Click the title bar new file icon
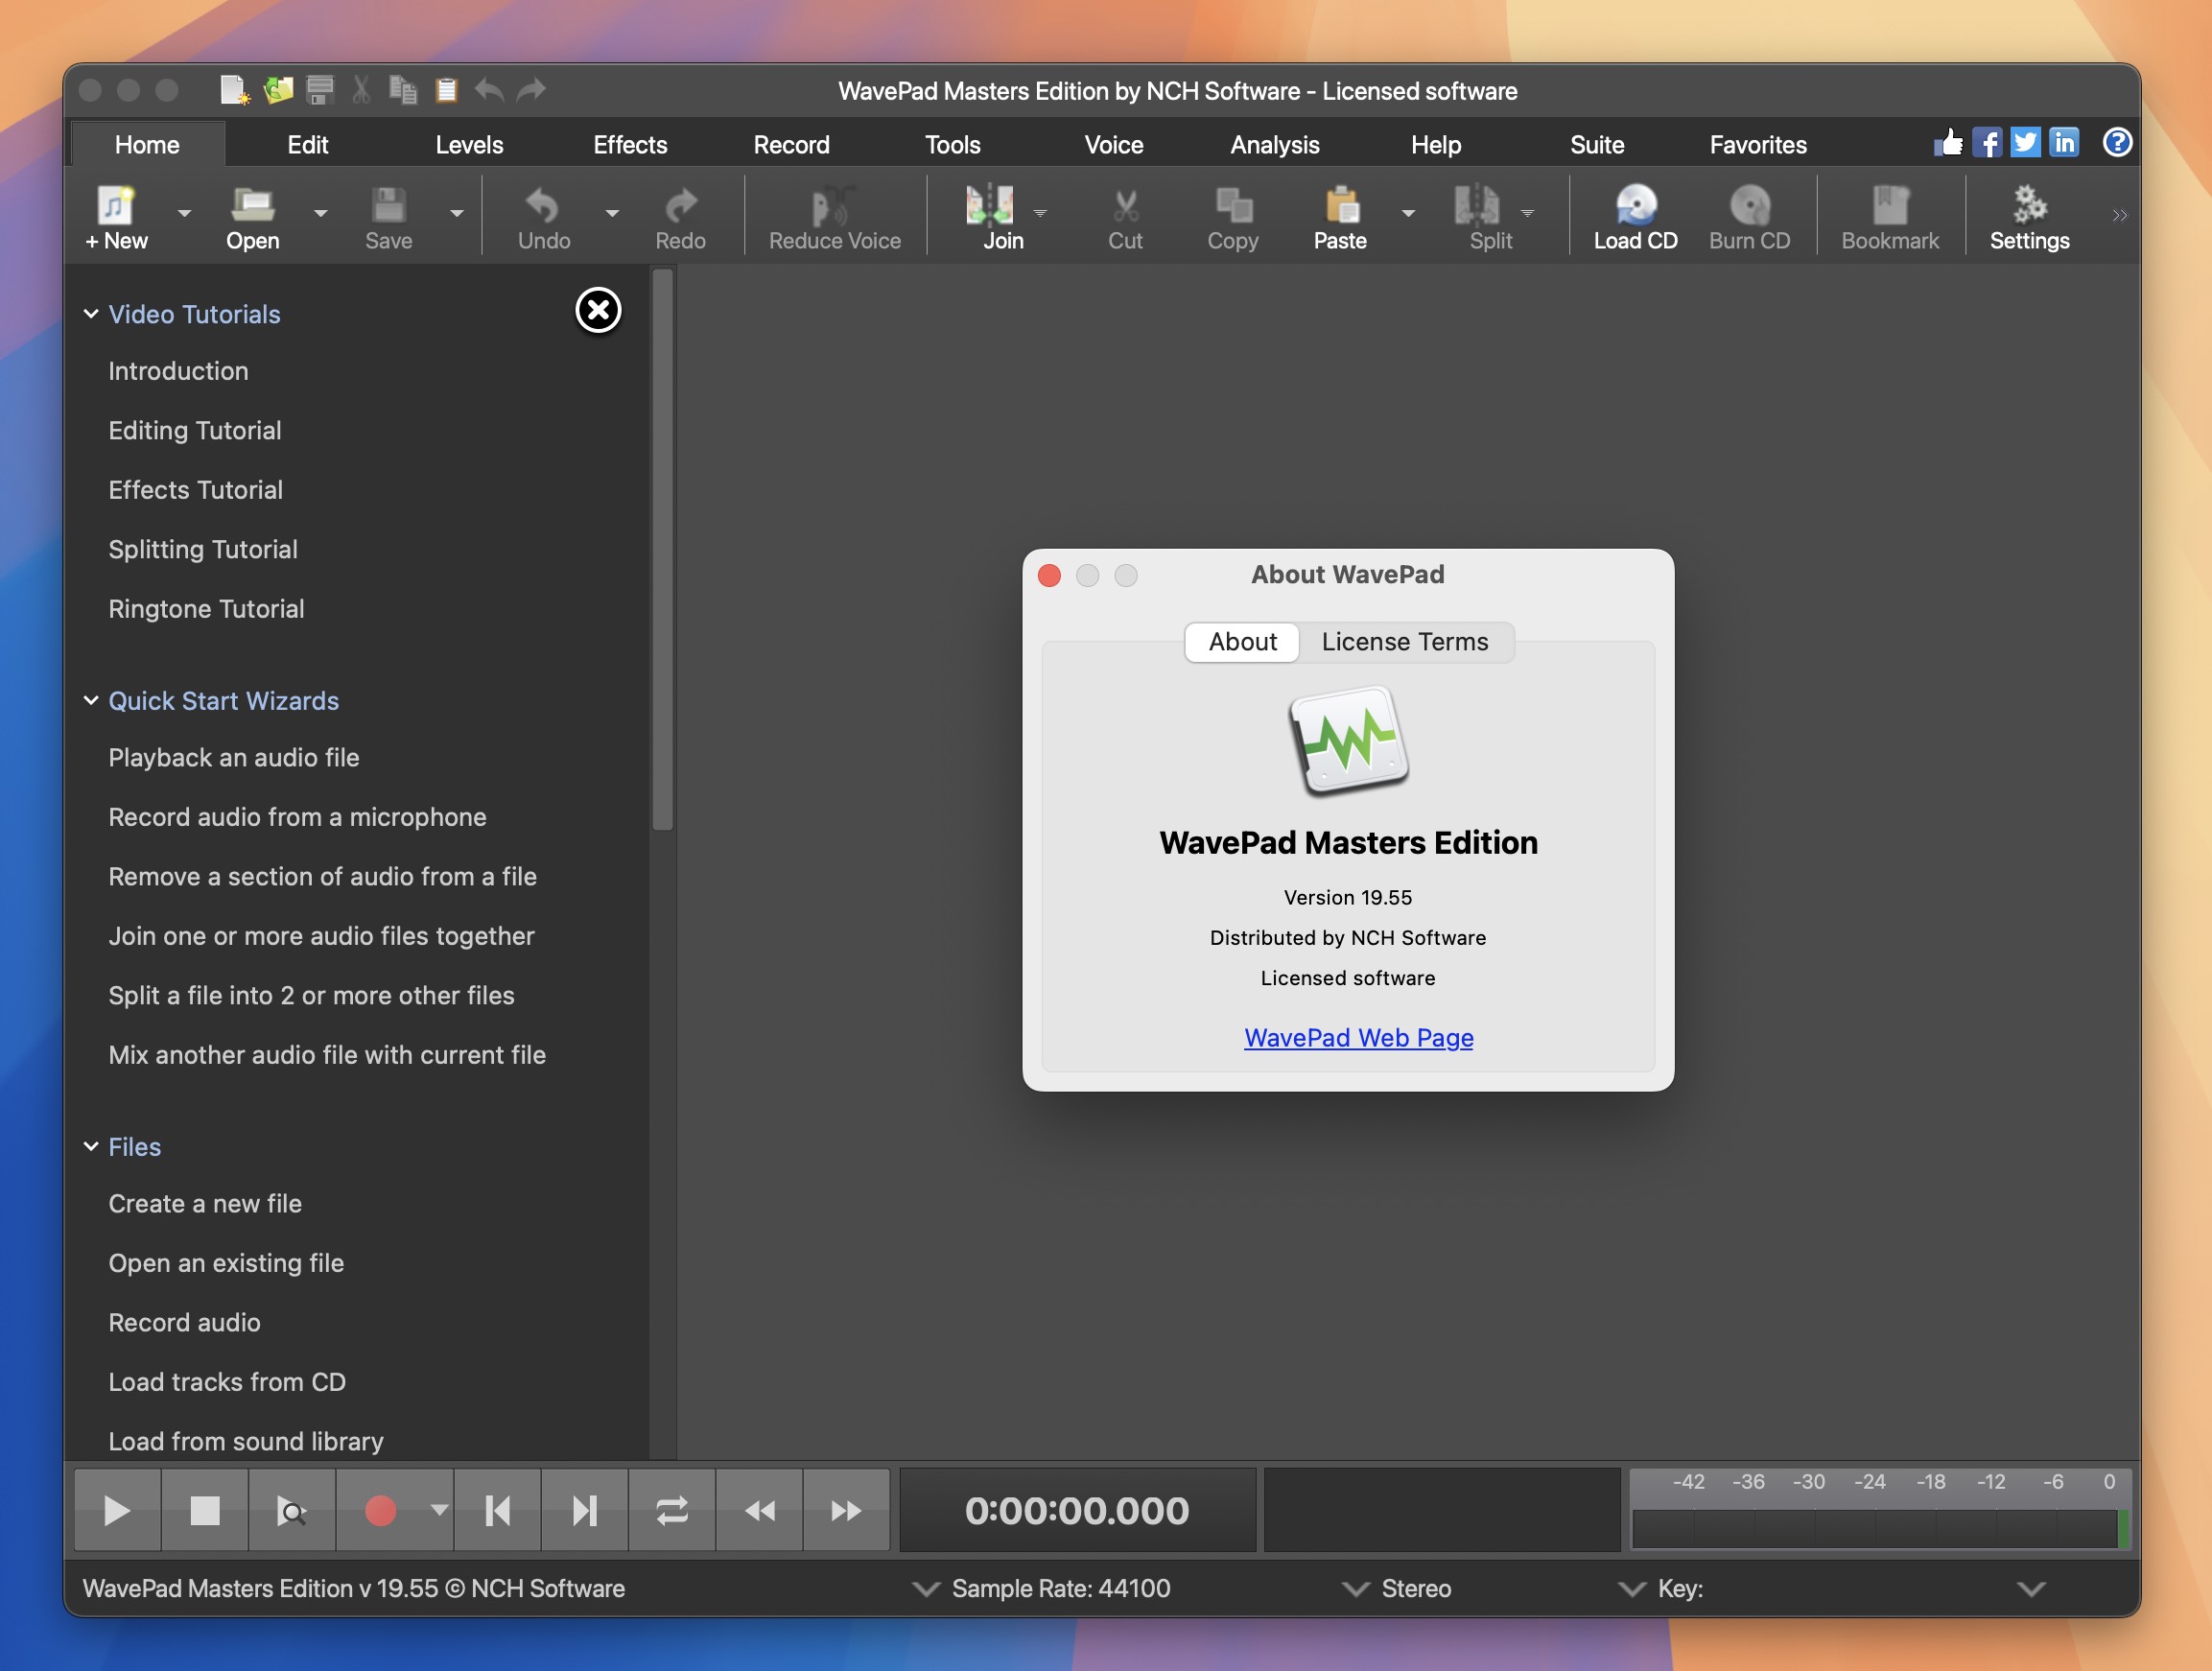Image resolution: width=2212 pixels, height=1671 pixels. click(x=234, y=90)
